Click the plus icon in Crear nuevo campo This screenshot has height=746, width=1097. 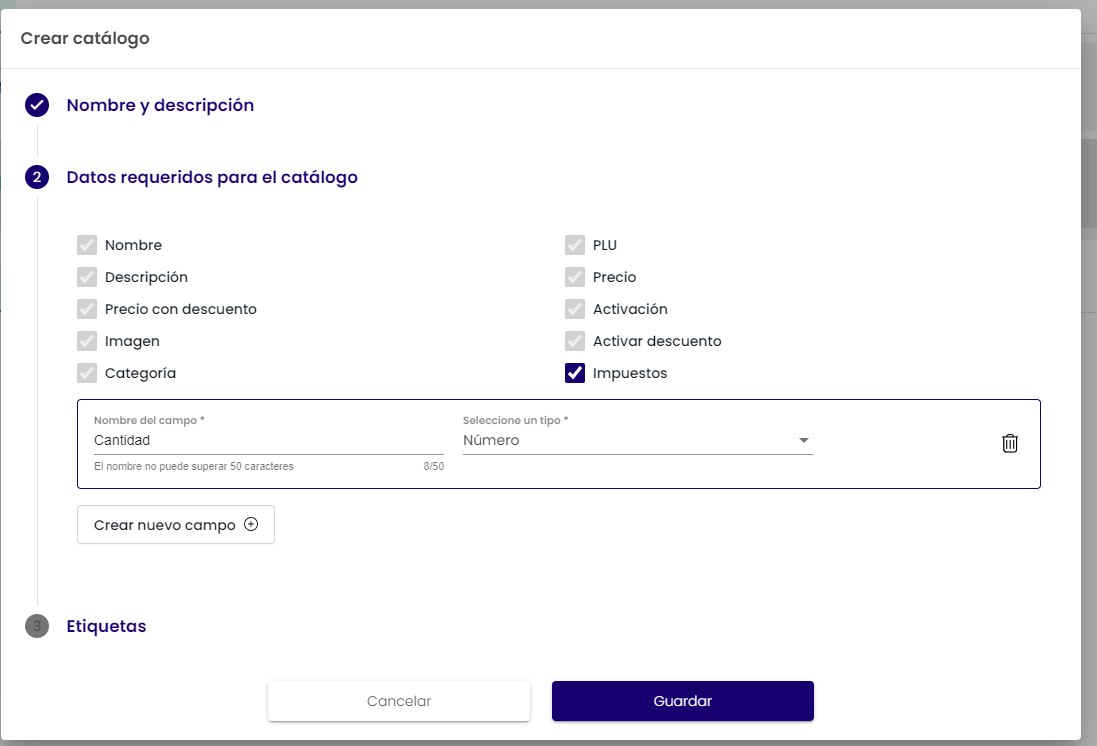coord(251,525)
